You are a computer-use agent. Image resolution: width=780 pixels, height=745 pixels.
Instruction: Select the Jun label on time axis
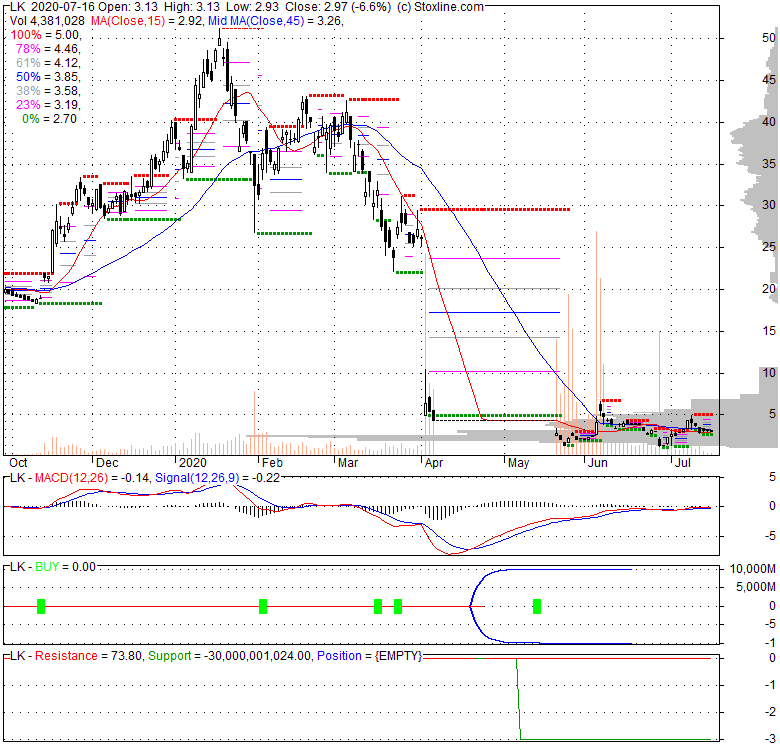click(596, 463)
